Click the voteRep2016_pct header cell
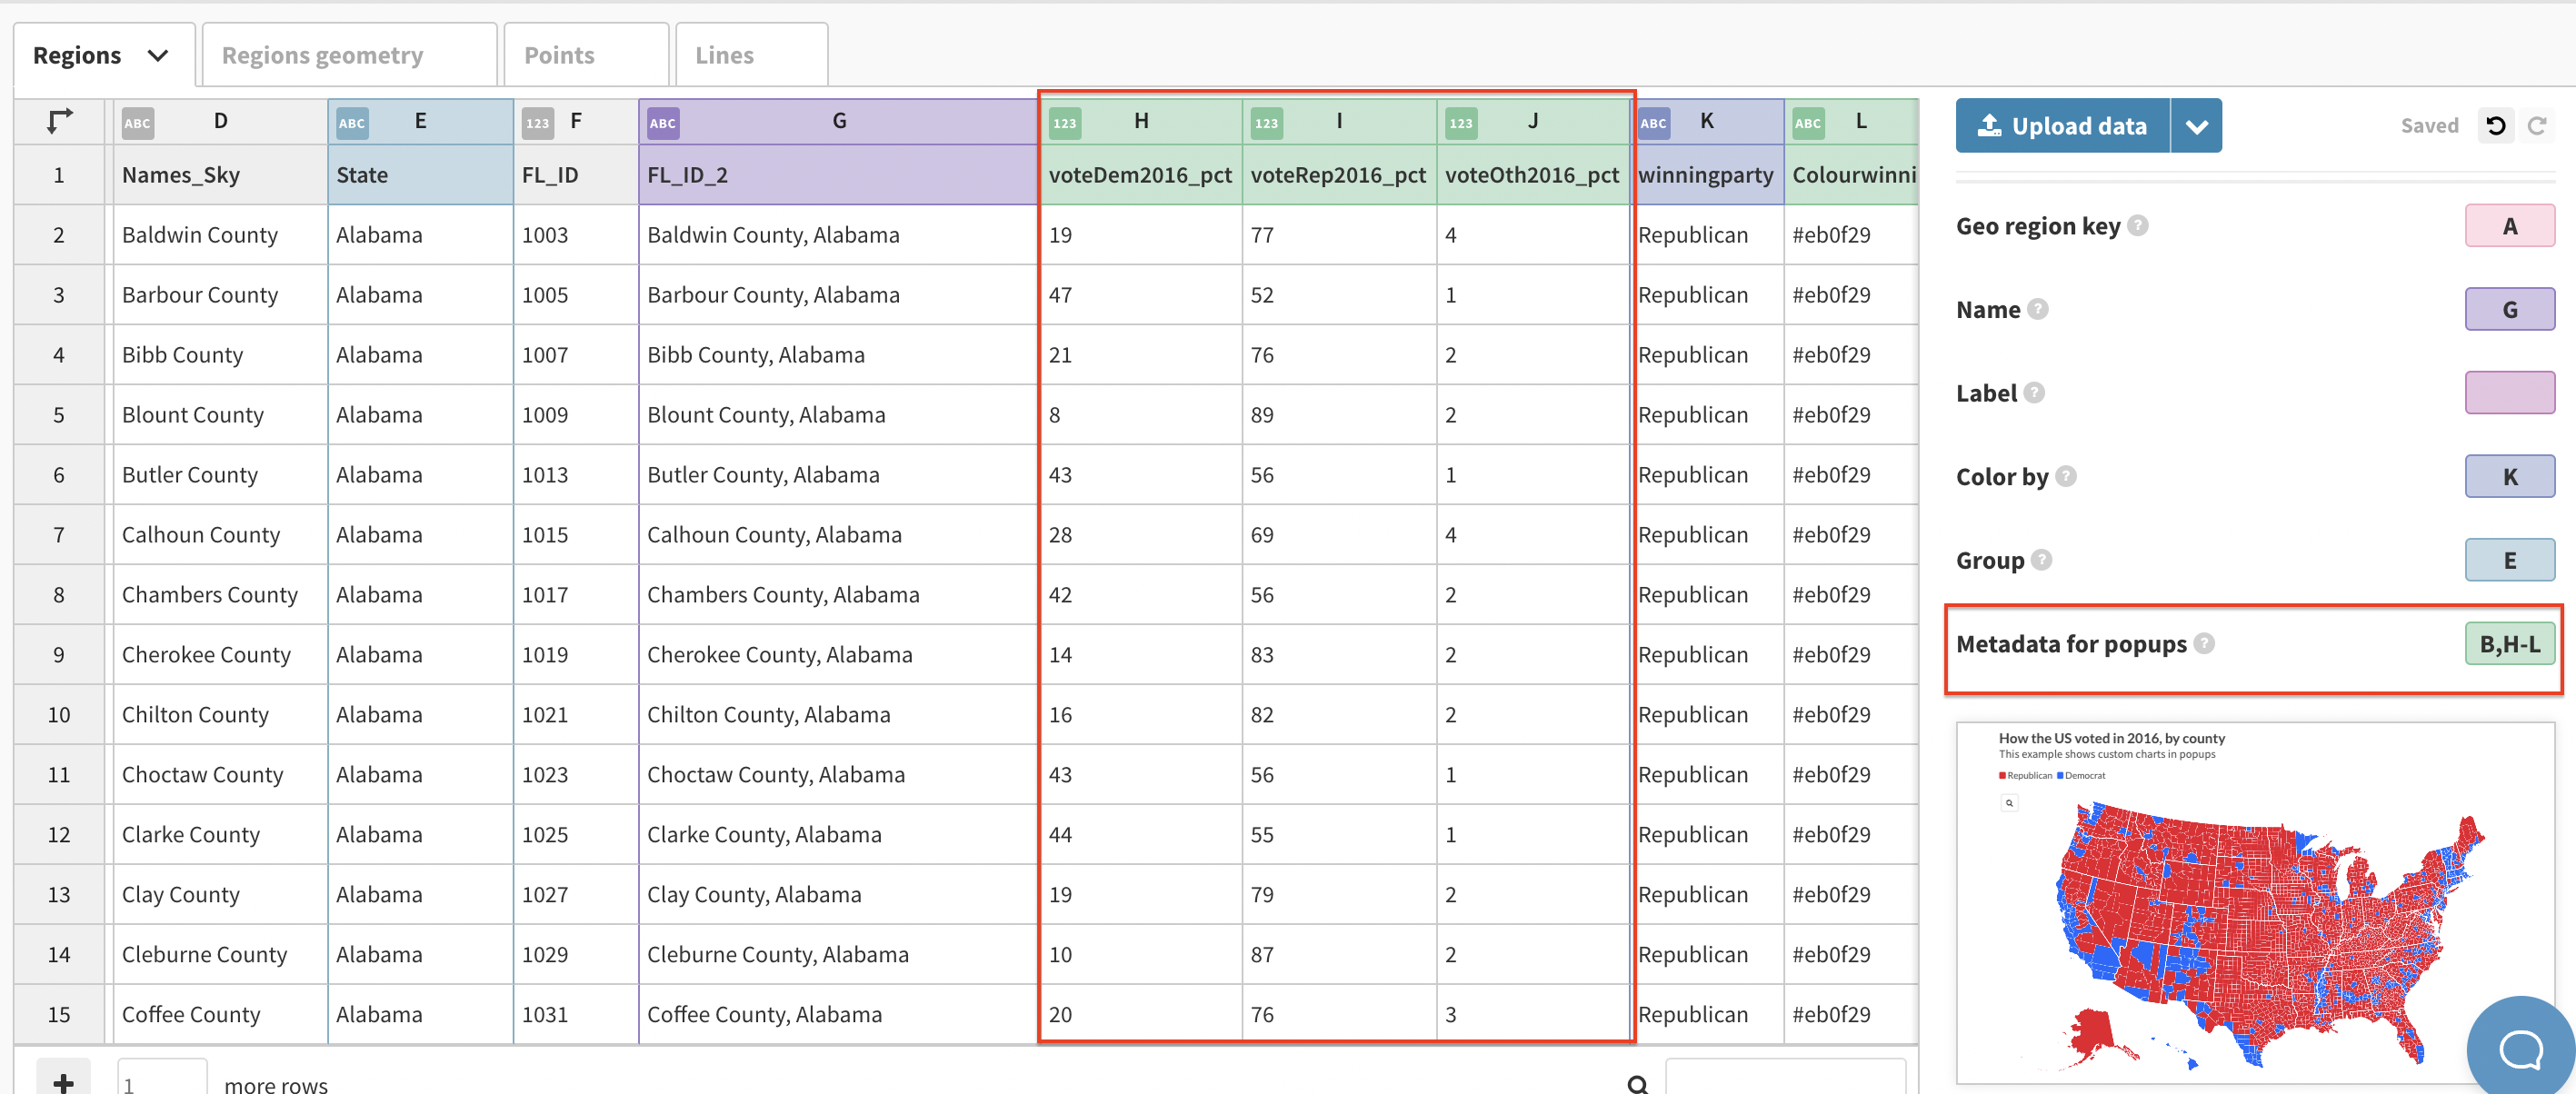 pyautogui.click(x=1339, y=175)
